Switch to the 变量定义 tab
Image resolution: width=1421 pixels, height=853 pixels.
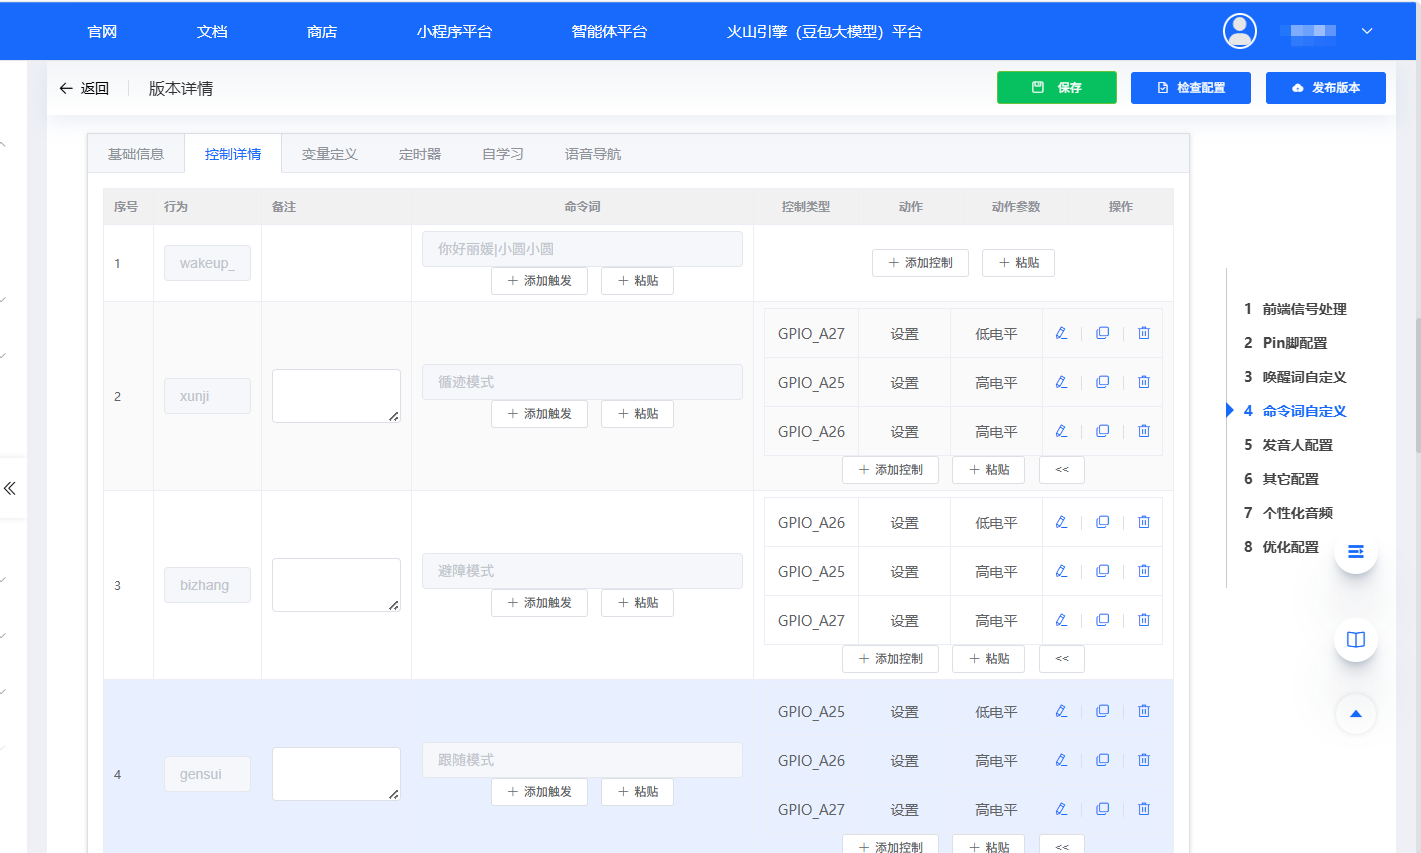point(330,154)
